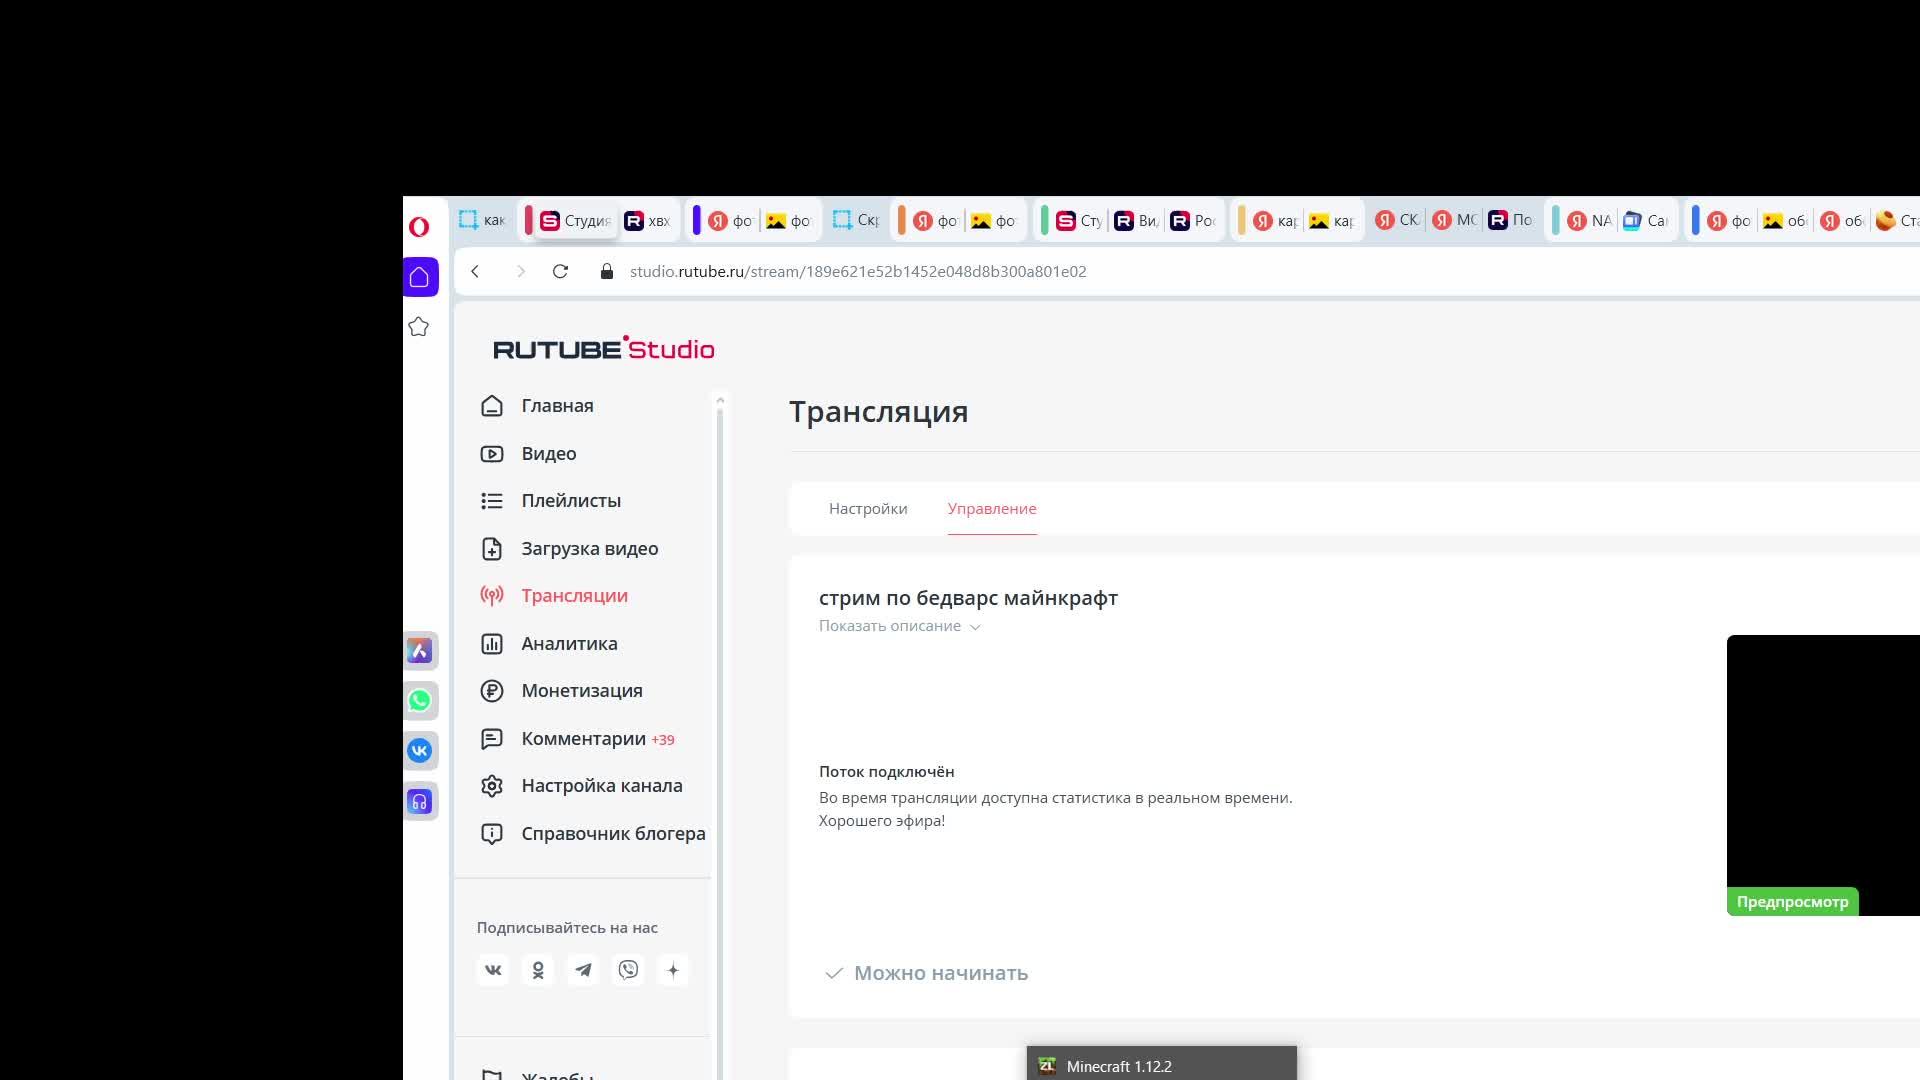Viewport: 1920px width, 1080px height.
Task: Open Загрузка видео page
Action: (589, 549)
